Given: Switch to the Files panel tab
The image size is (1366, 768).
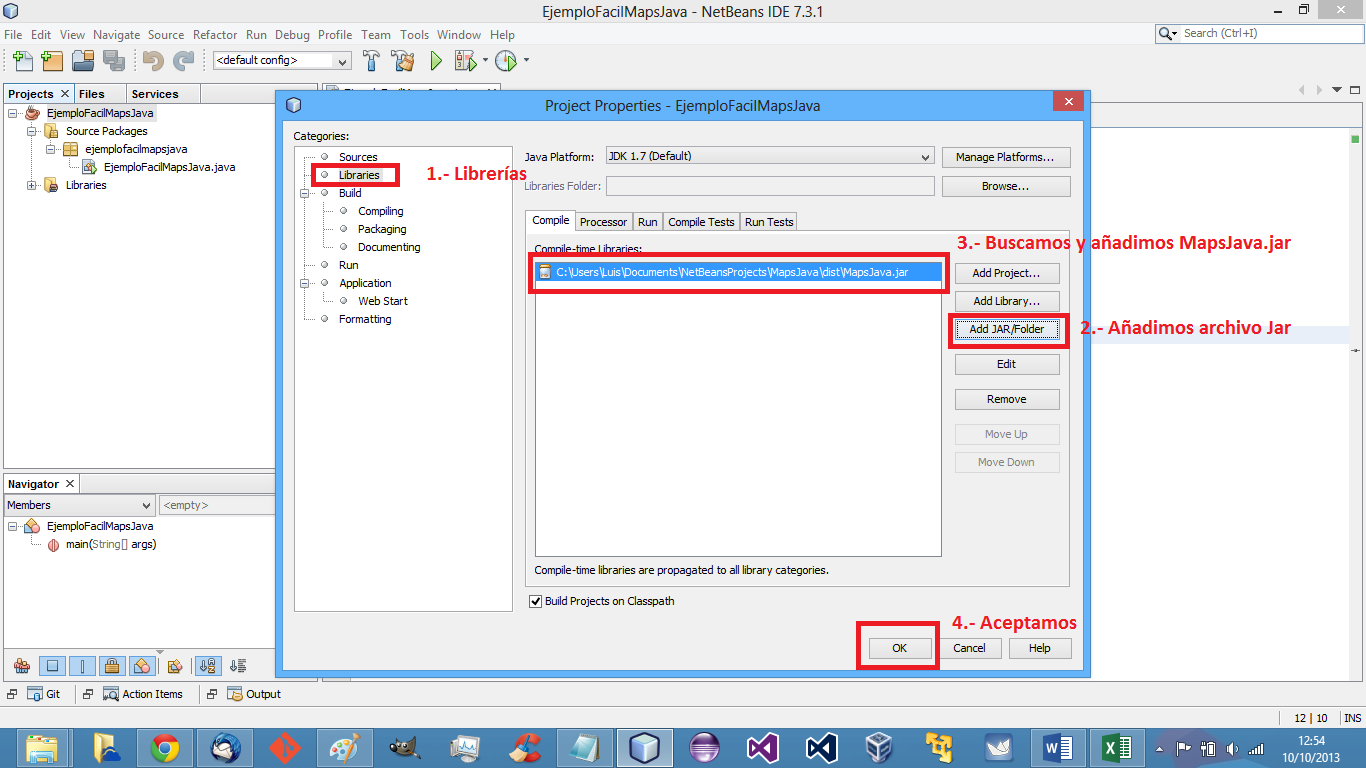Looking at the screenshot, I should (91, 94).
